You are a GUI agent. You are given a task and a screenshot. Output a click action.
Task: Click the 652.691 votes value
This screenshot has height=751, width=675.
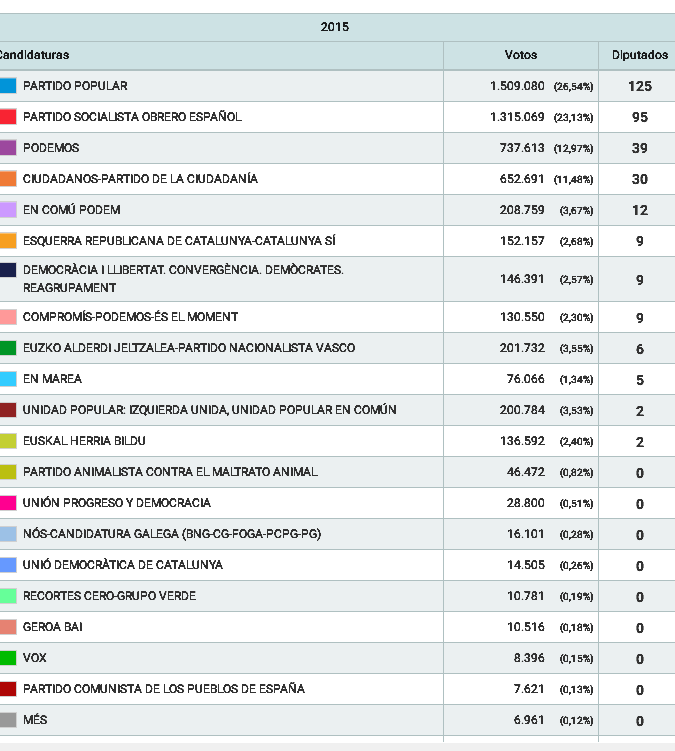522,179
